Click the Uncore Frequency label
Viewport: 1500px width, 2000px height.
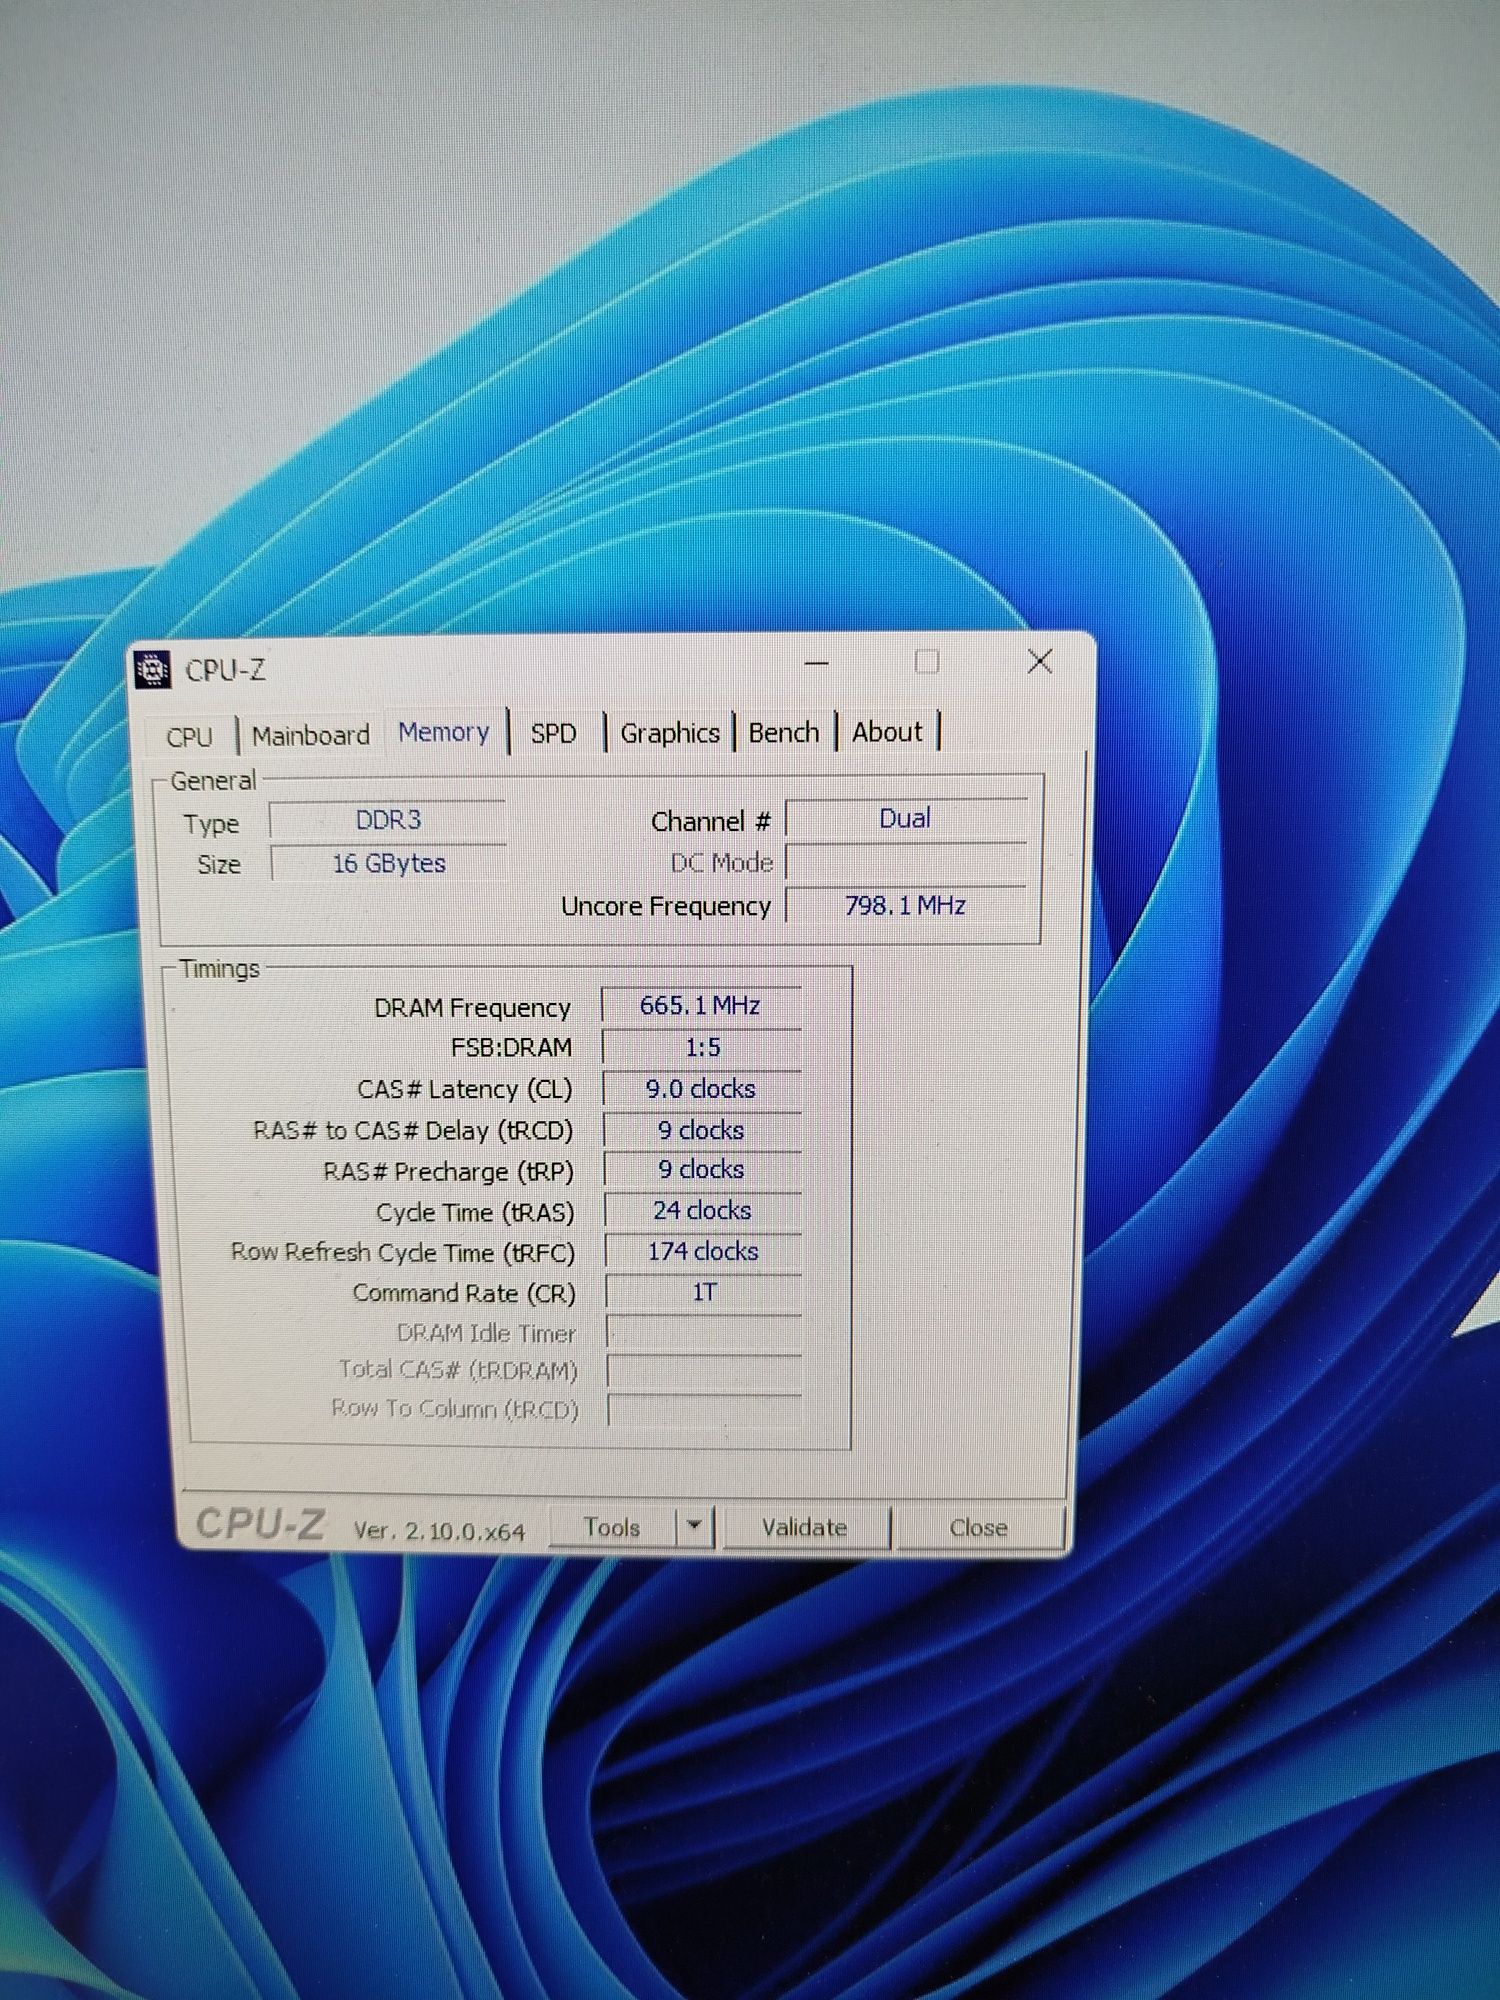pos(666,906)
